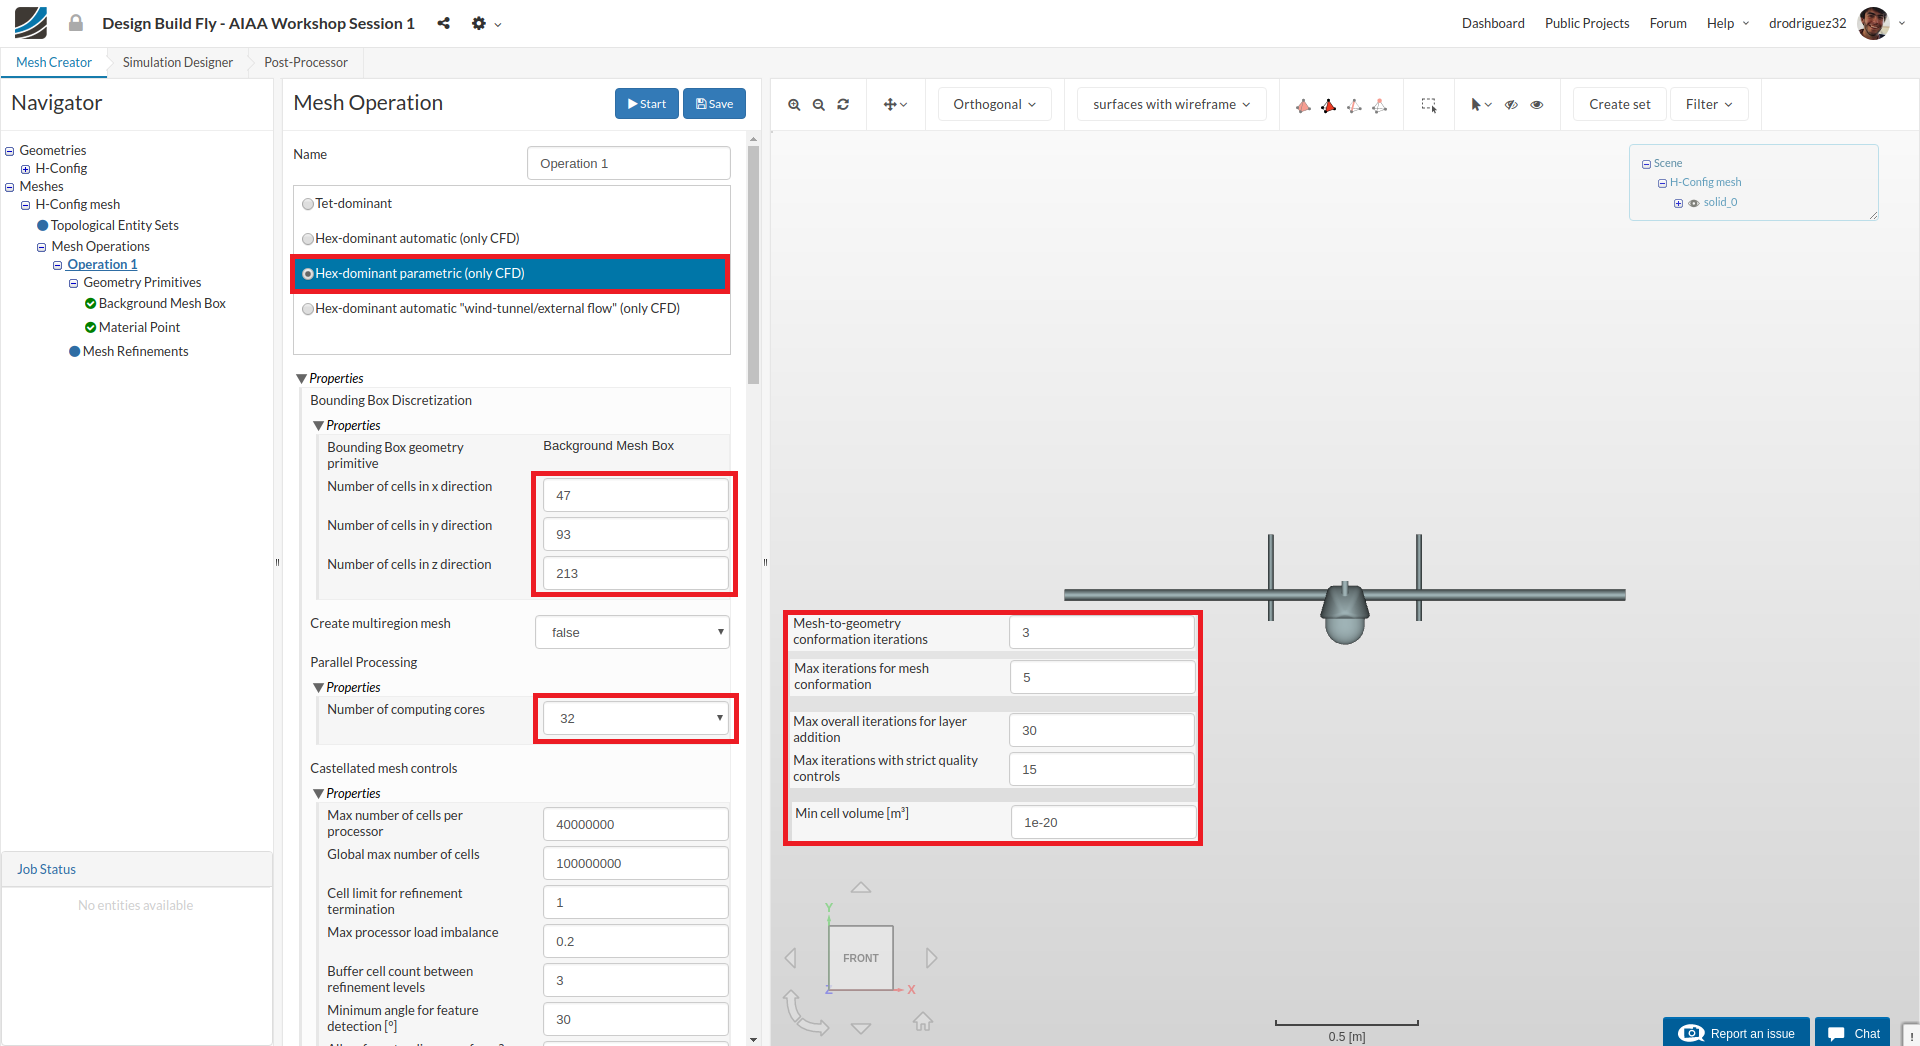Select the dark-edged faces pick mode icon
1920x1046 pixels.
pyautogui.click(x=1328, y=105)
